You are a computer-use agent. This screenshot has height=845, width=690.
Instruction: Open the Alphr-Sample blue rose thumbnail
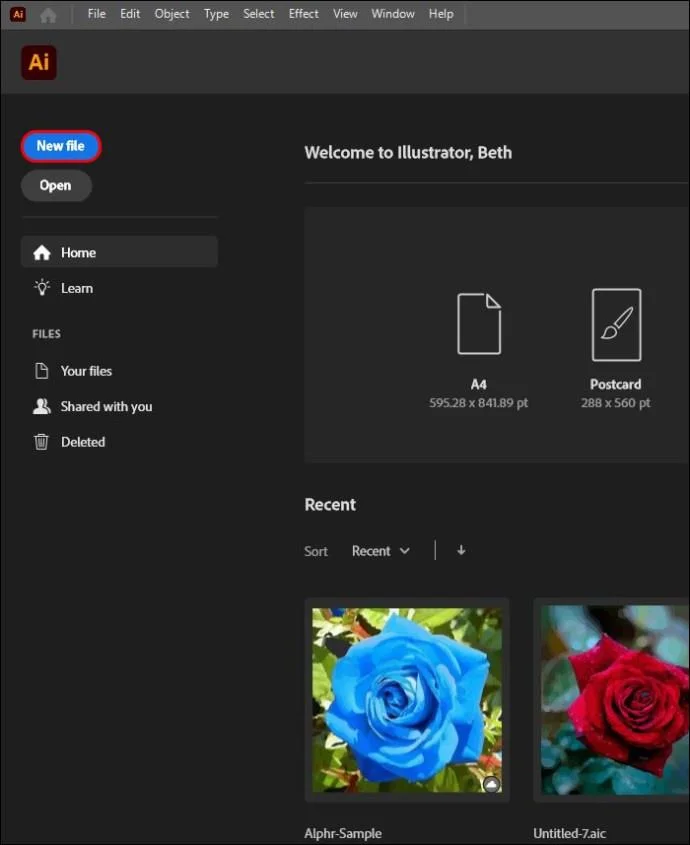click(407, 700)
